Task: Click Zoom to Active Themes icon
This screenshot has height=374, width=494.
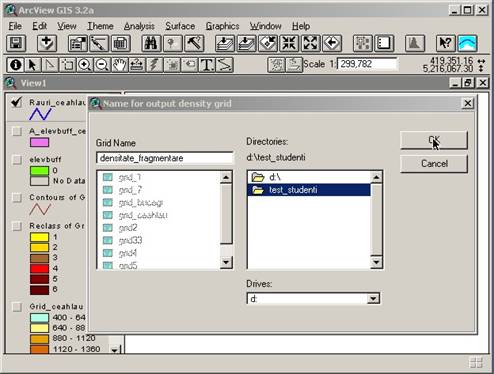Action: [246, 43]
